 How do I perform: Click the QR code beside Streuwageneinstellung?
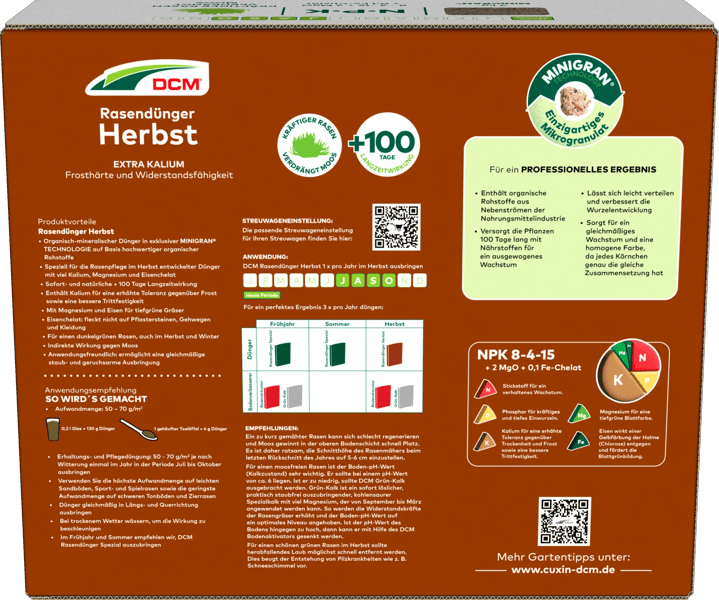tap(396, 227)
